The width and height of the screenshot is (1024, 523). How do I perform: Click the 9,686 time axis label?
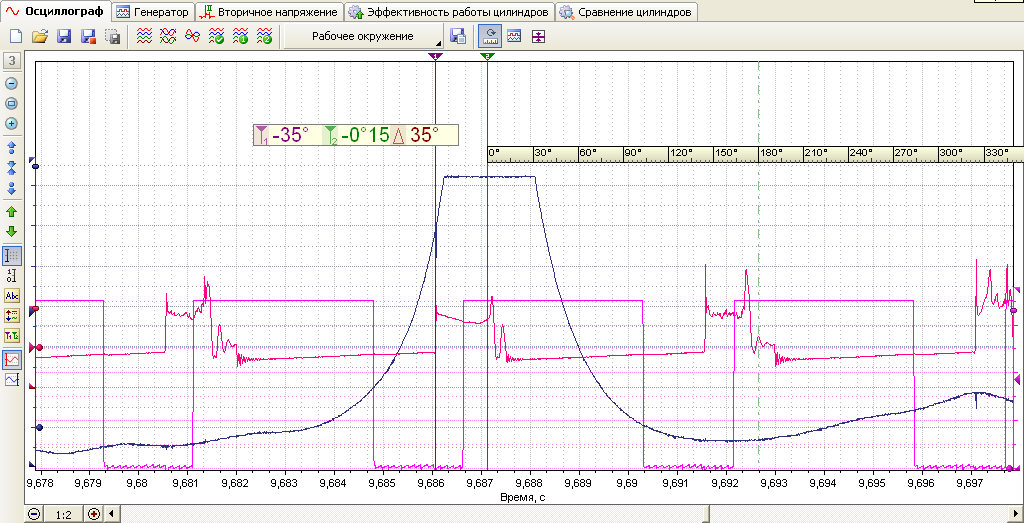(432, 484)
